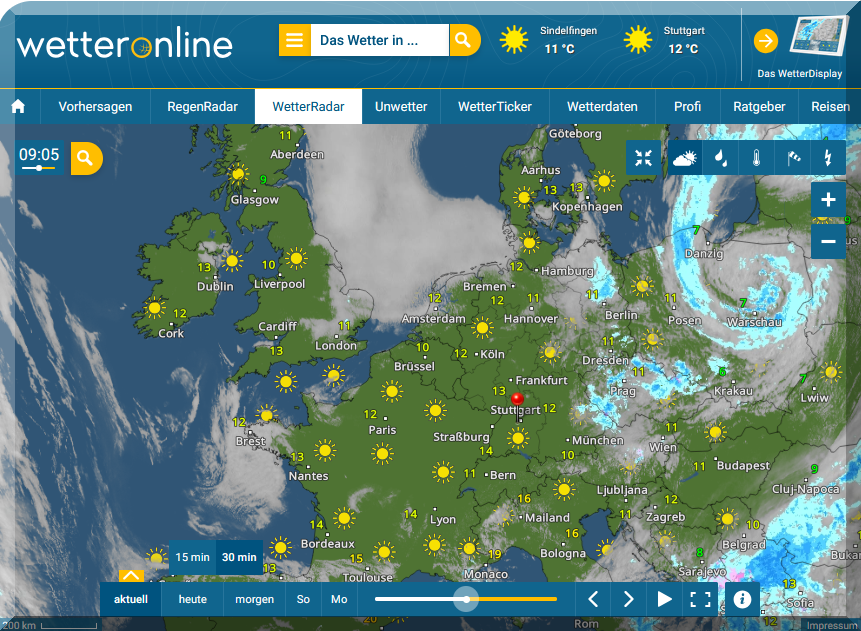Screen dimensions: 861x631
Task: Click the timeline slider handle
Action: [466, 599]
